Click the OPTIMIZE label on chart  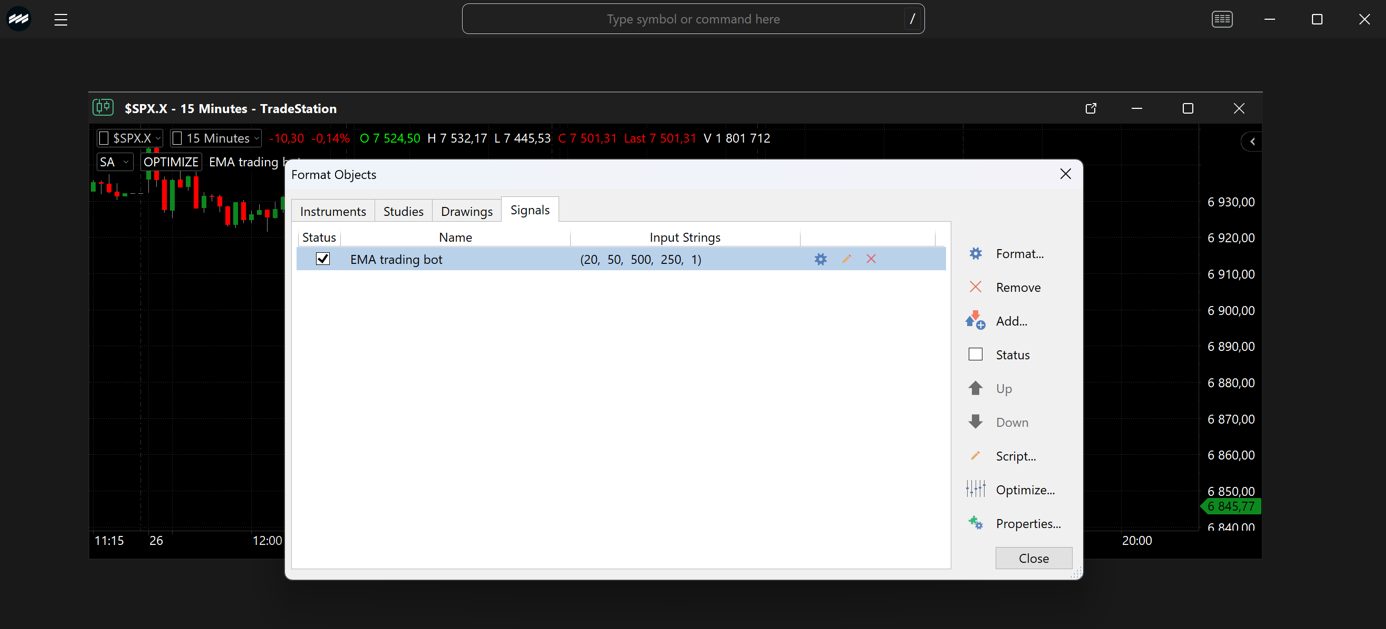[x=171, y=162]
